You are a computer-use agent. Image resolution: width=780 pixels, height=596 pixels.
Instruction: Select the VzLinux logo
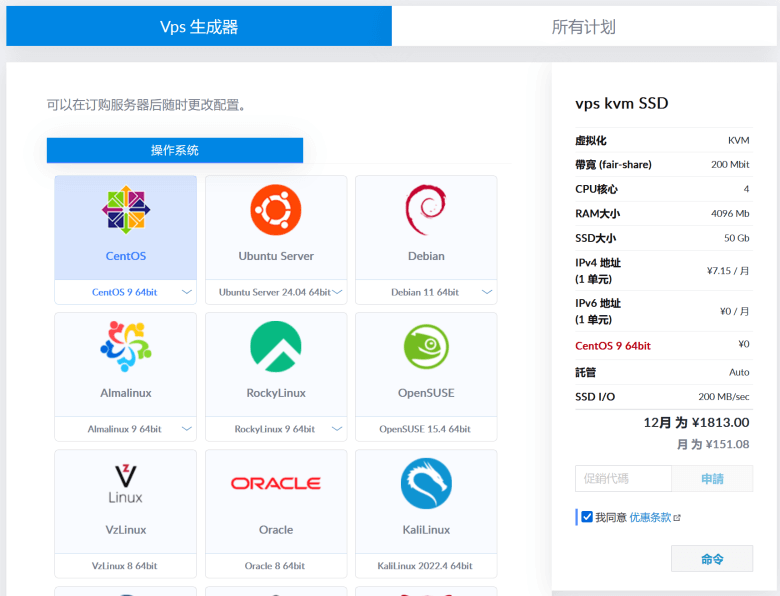tap(125, 483)
